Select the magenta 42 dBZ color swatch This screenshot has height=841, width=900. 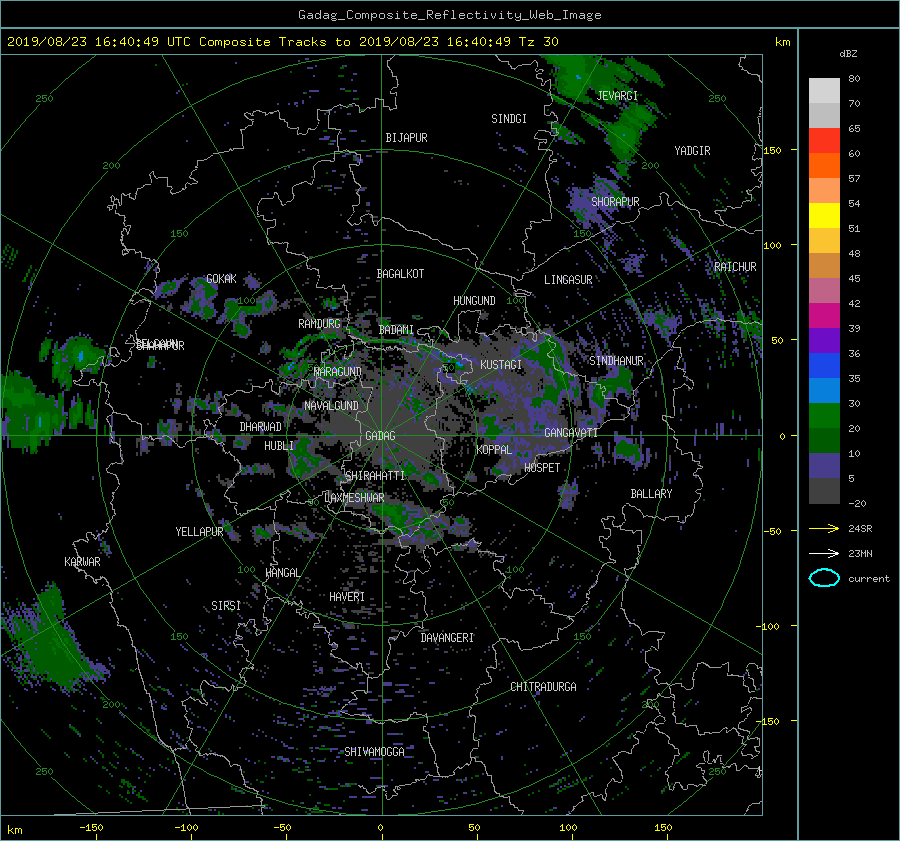pos(824,316)
